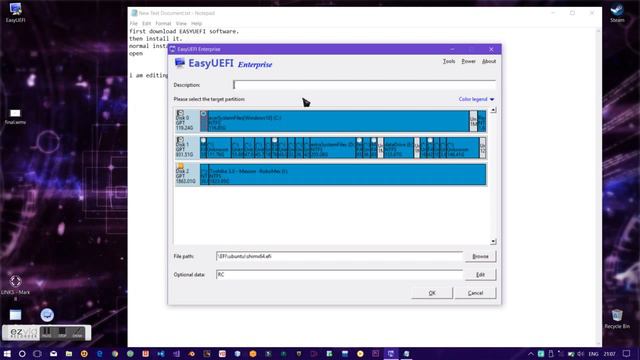This screenshot has height=360, width=640.
Task: Select the Toshiba (I:) NTFS partition on Disk 2
Action: [x=347, y=174]
